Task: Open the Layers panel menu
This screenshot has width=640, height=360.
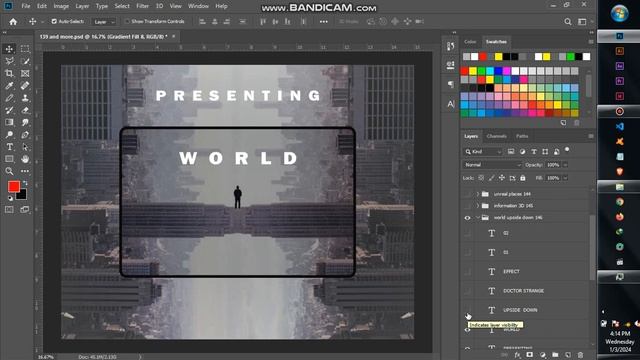Action: click(x=591, y=136)
